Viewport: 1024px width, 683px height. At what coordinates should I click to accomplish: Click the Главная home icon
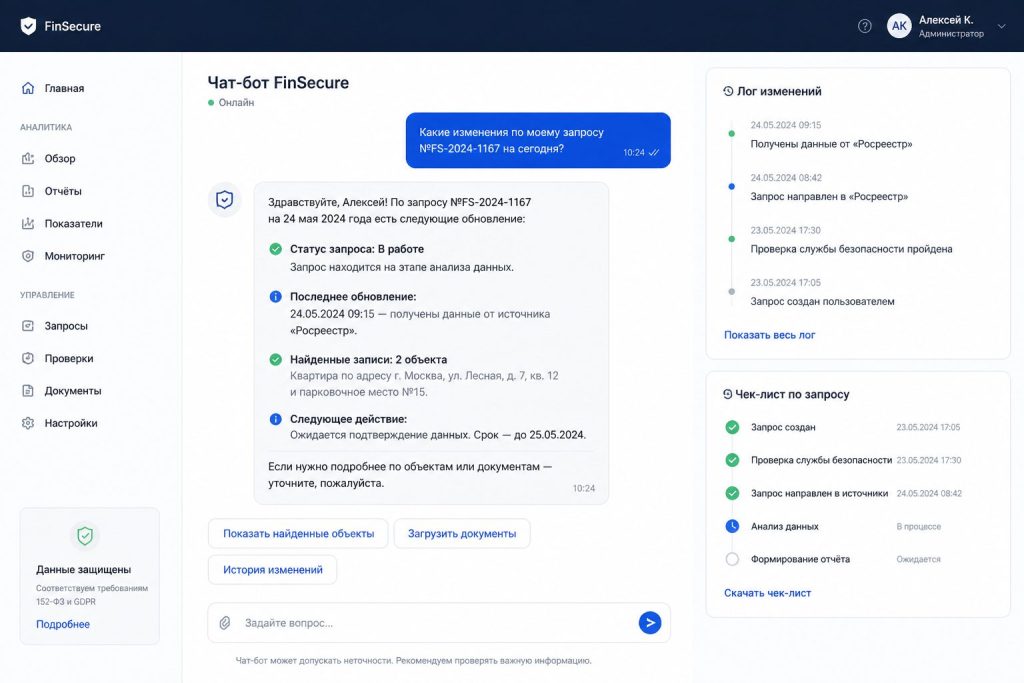tap(27, 88)
